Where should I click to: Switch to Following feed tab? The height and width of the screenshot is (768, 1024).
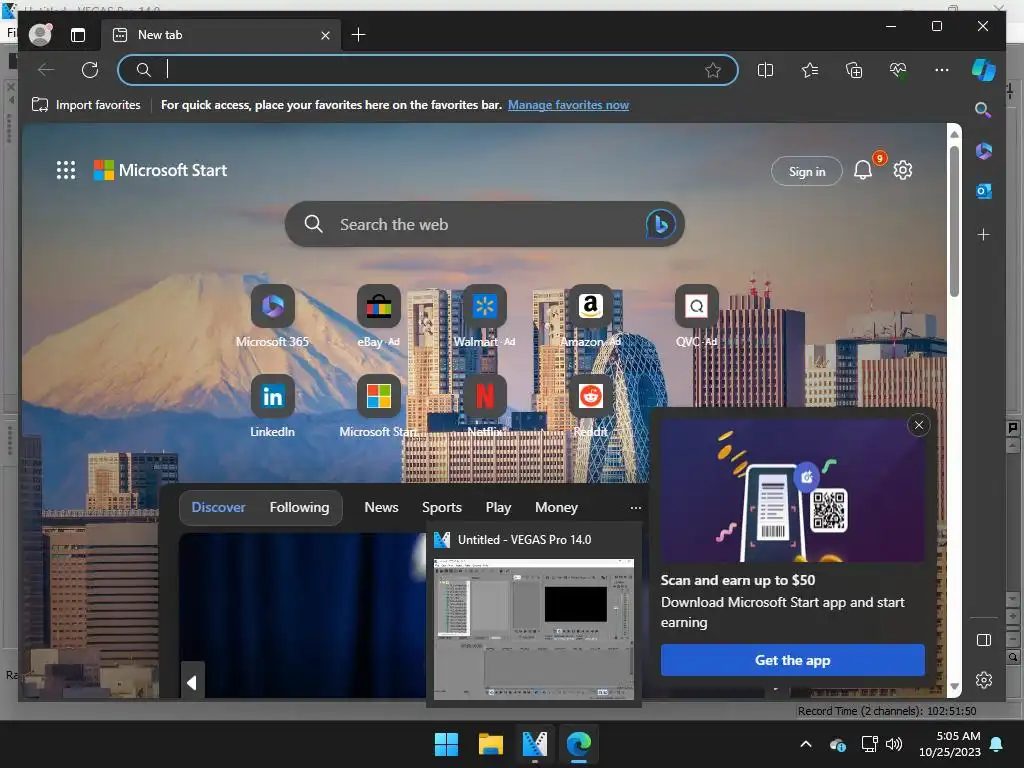coord(299,507)
